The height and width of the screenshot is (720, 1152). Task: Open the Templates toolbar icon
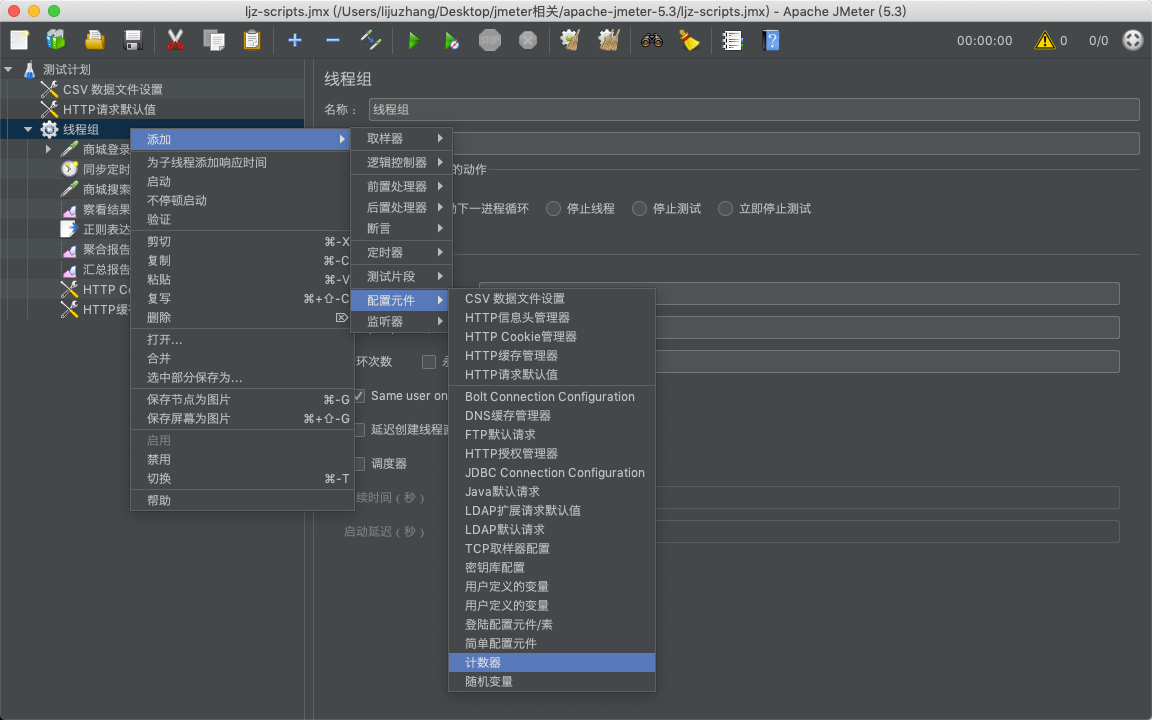click(x=56, y=40)
